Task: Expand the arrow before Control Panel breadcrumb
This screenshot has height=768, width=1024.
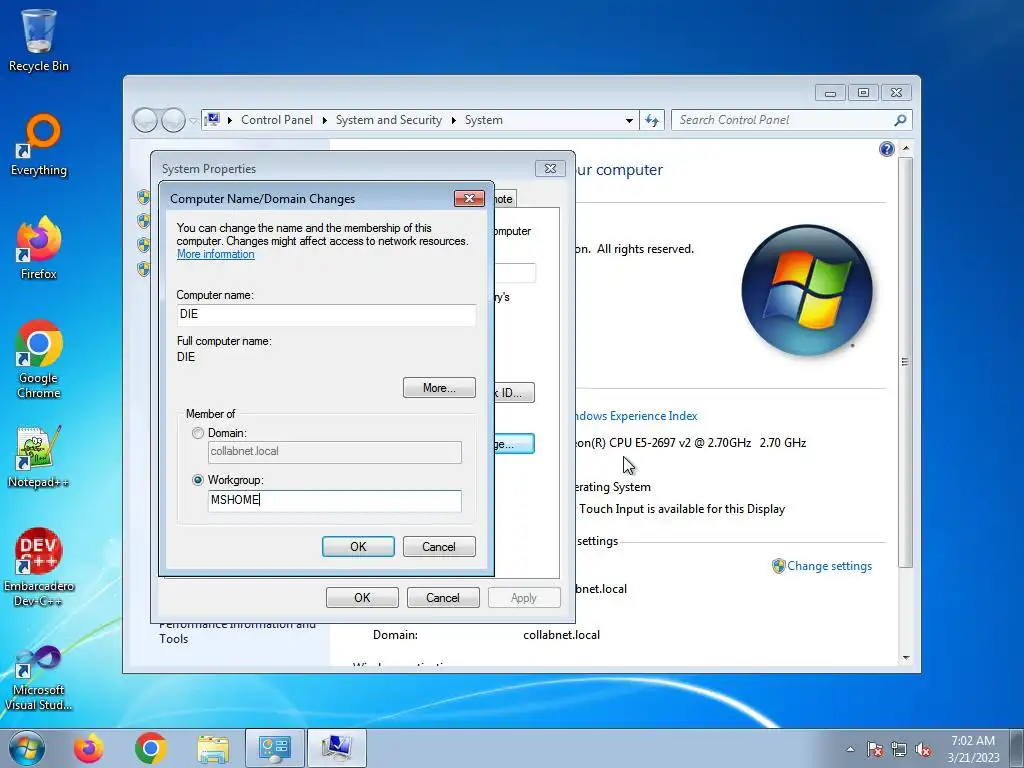Action: click(x=230, y=120)
